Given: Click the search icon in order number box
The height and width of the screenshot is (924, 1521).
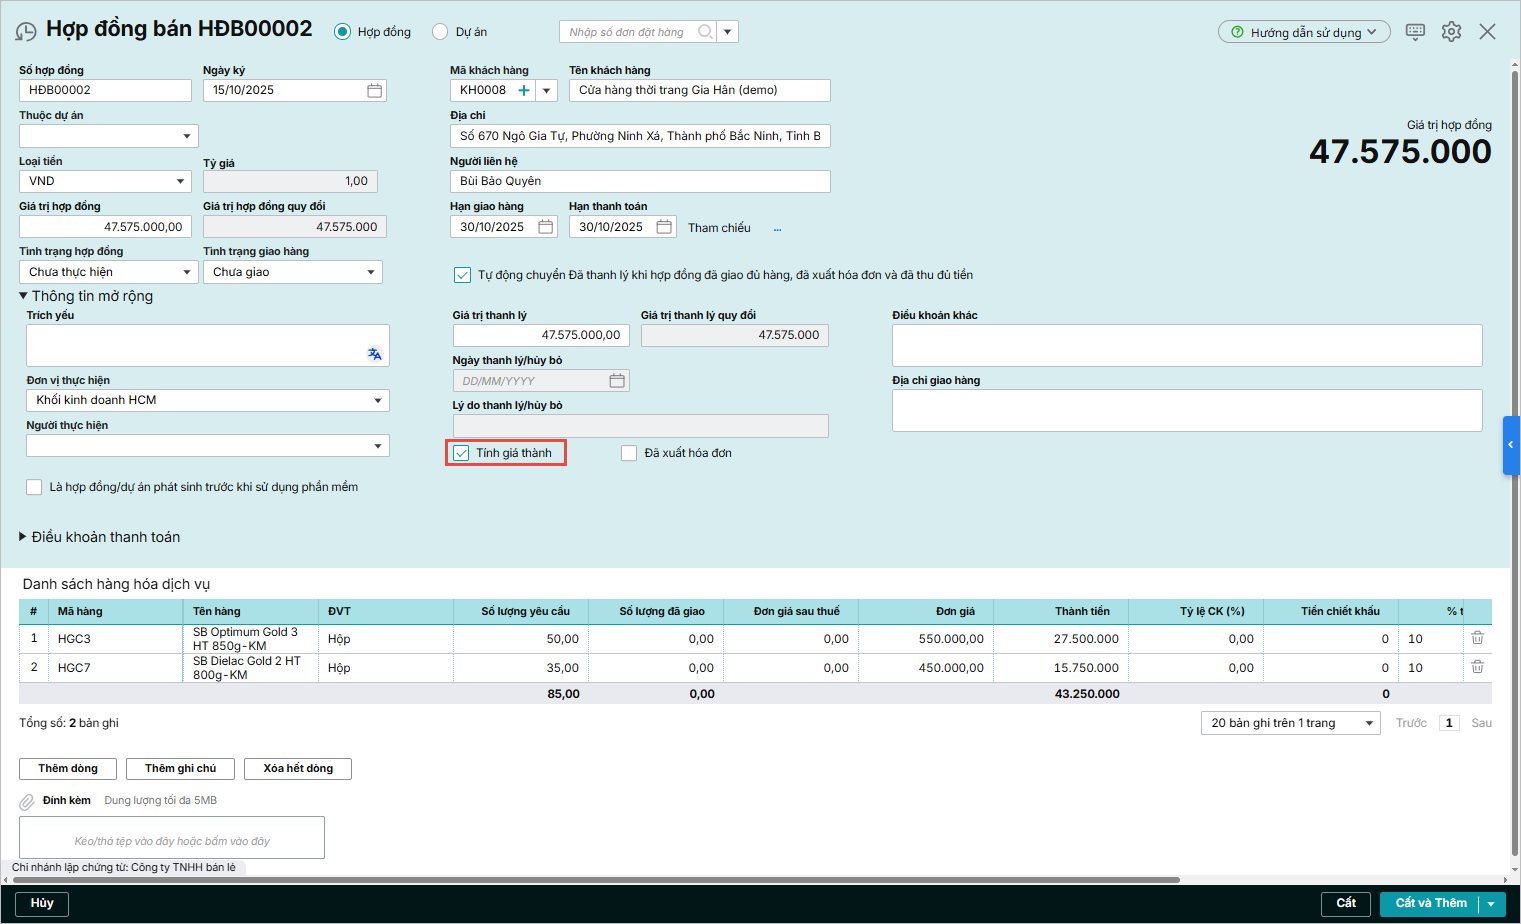Looking at the screenshot, I should (705, 32).
